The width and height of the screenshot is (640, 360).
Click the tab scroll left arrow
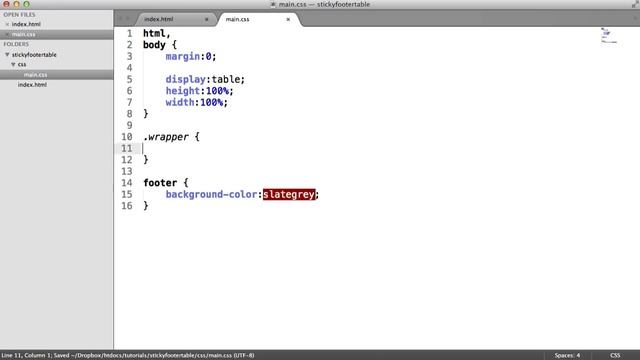coord(120,19)
